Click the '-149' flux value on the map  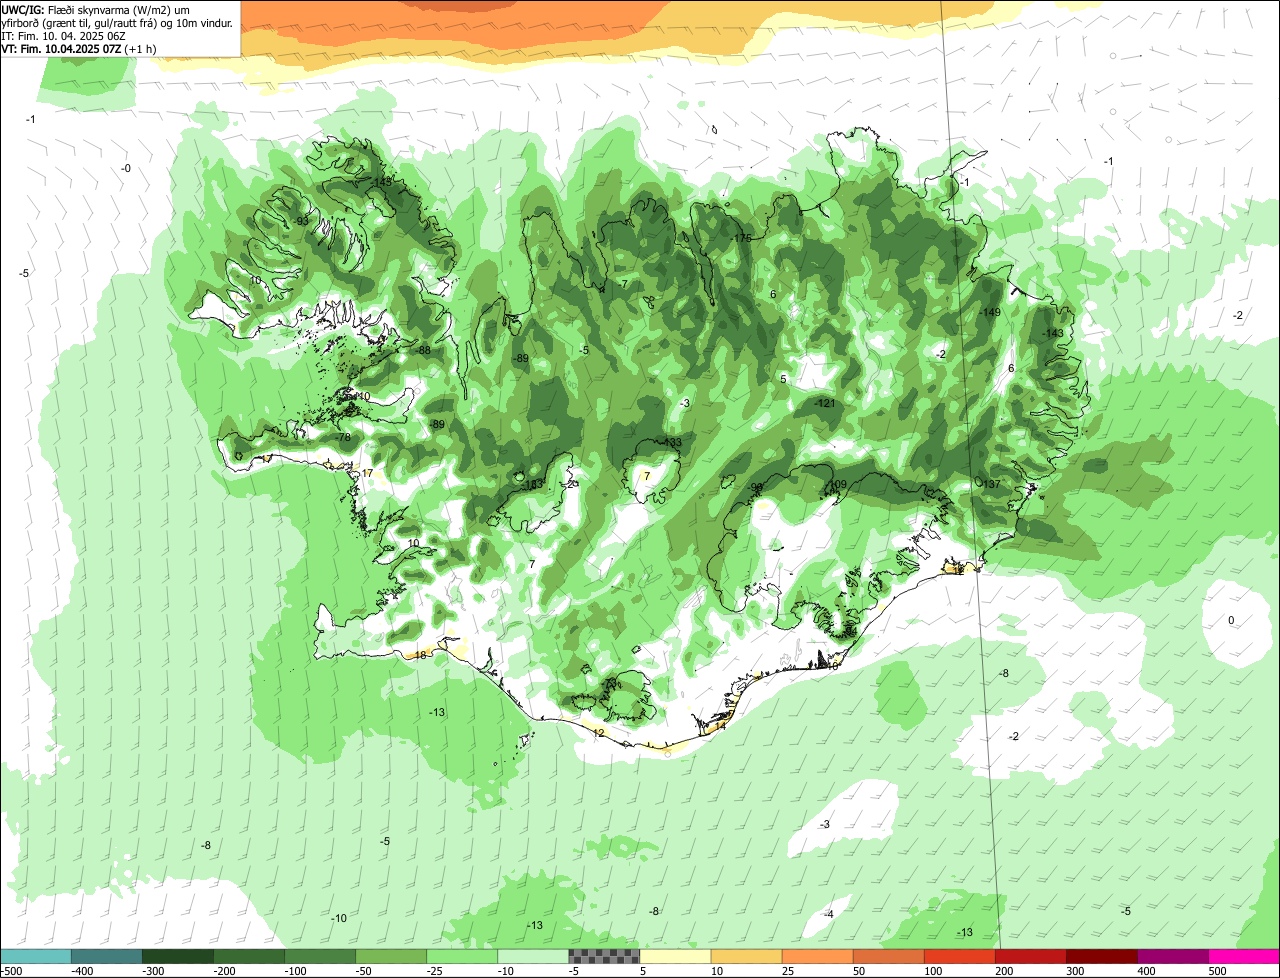(990, 313)
